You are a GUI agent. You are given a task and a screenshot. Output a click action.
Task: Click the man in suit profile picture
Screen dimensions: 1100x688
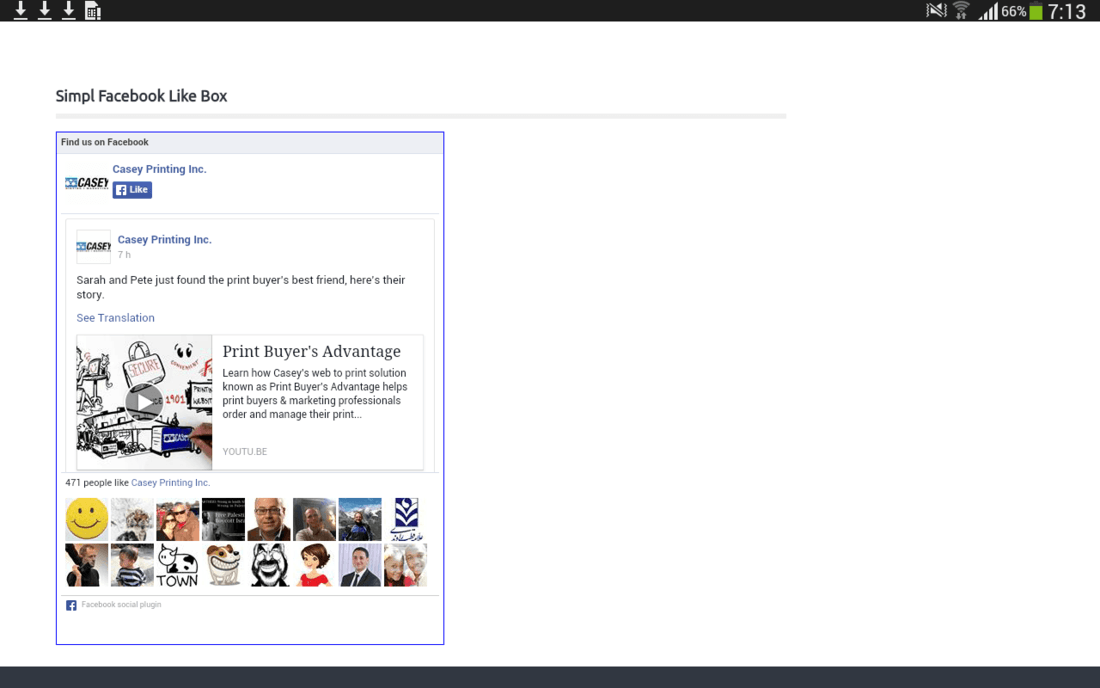click(360, 565)
